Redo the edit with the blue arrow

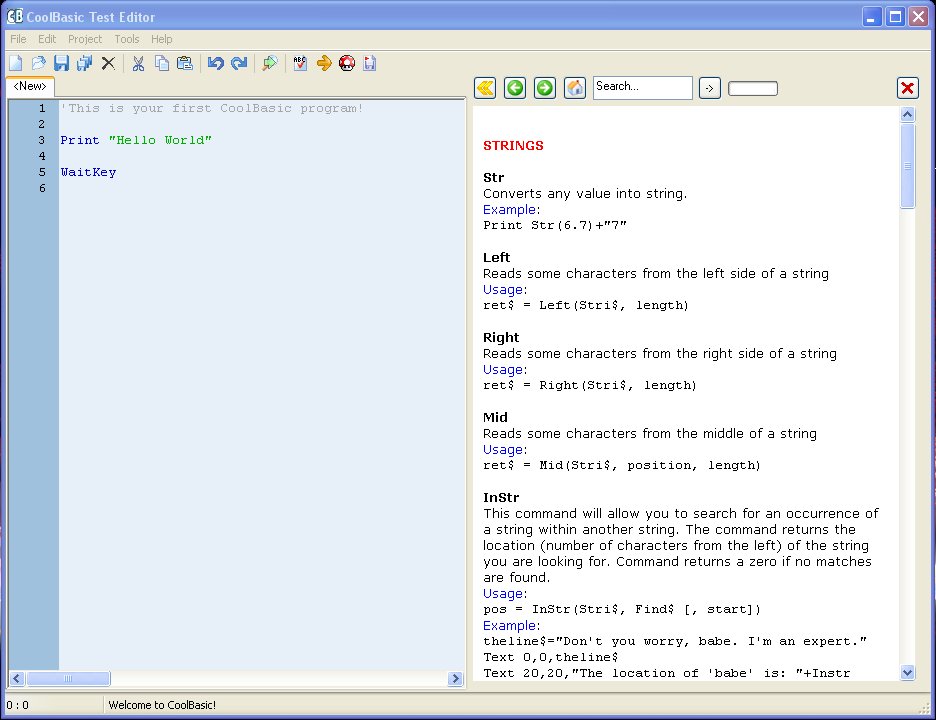click(239, 63)
